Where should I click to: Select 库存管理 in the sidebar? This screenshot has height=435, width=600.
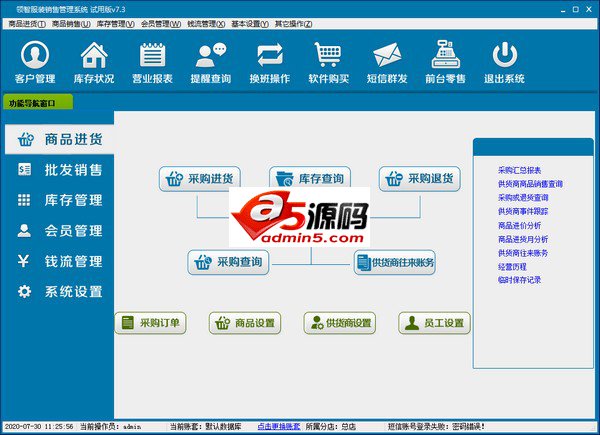pos(59,200)
